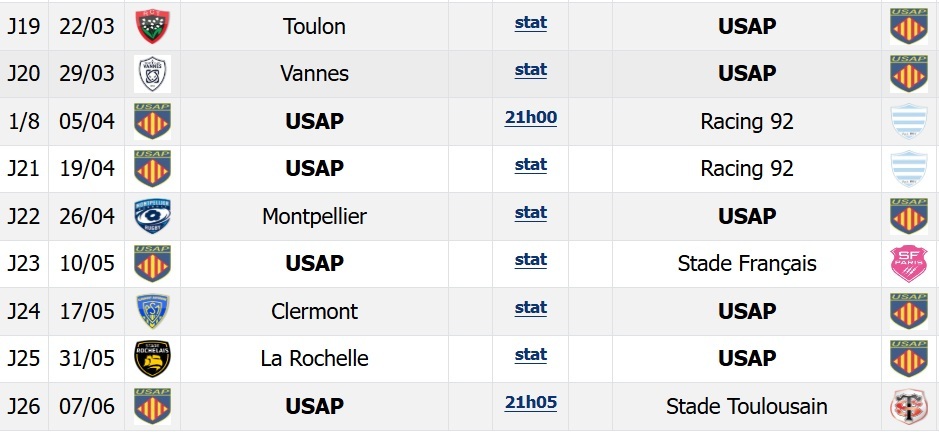The width and height of the screenshot is (939, 432).
Task: Open stat link for Vannes match
Action: point(530,70)
